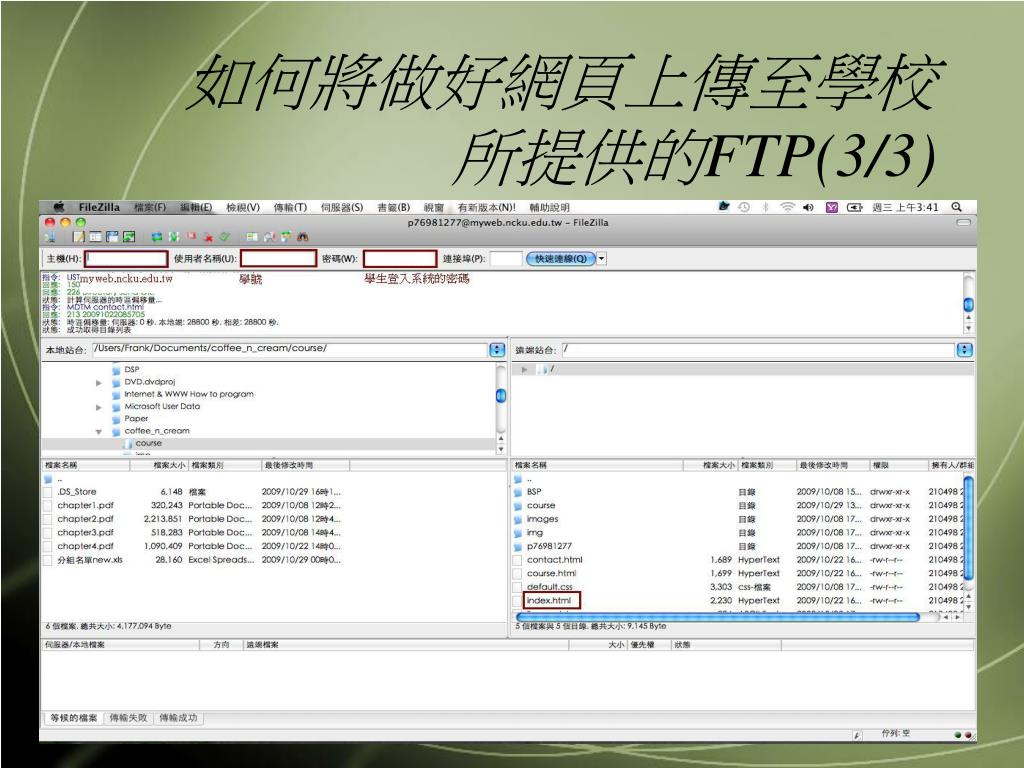Select the course folder in local tree
Image resolution: width=1024 pixels, height=768 pixels.
point(148,443)
